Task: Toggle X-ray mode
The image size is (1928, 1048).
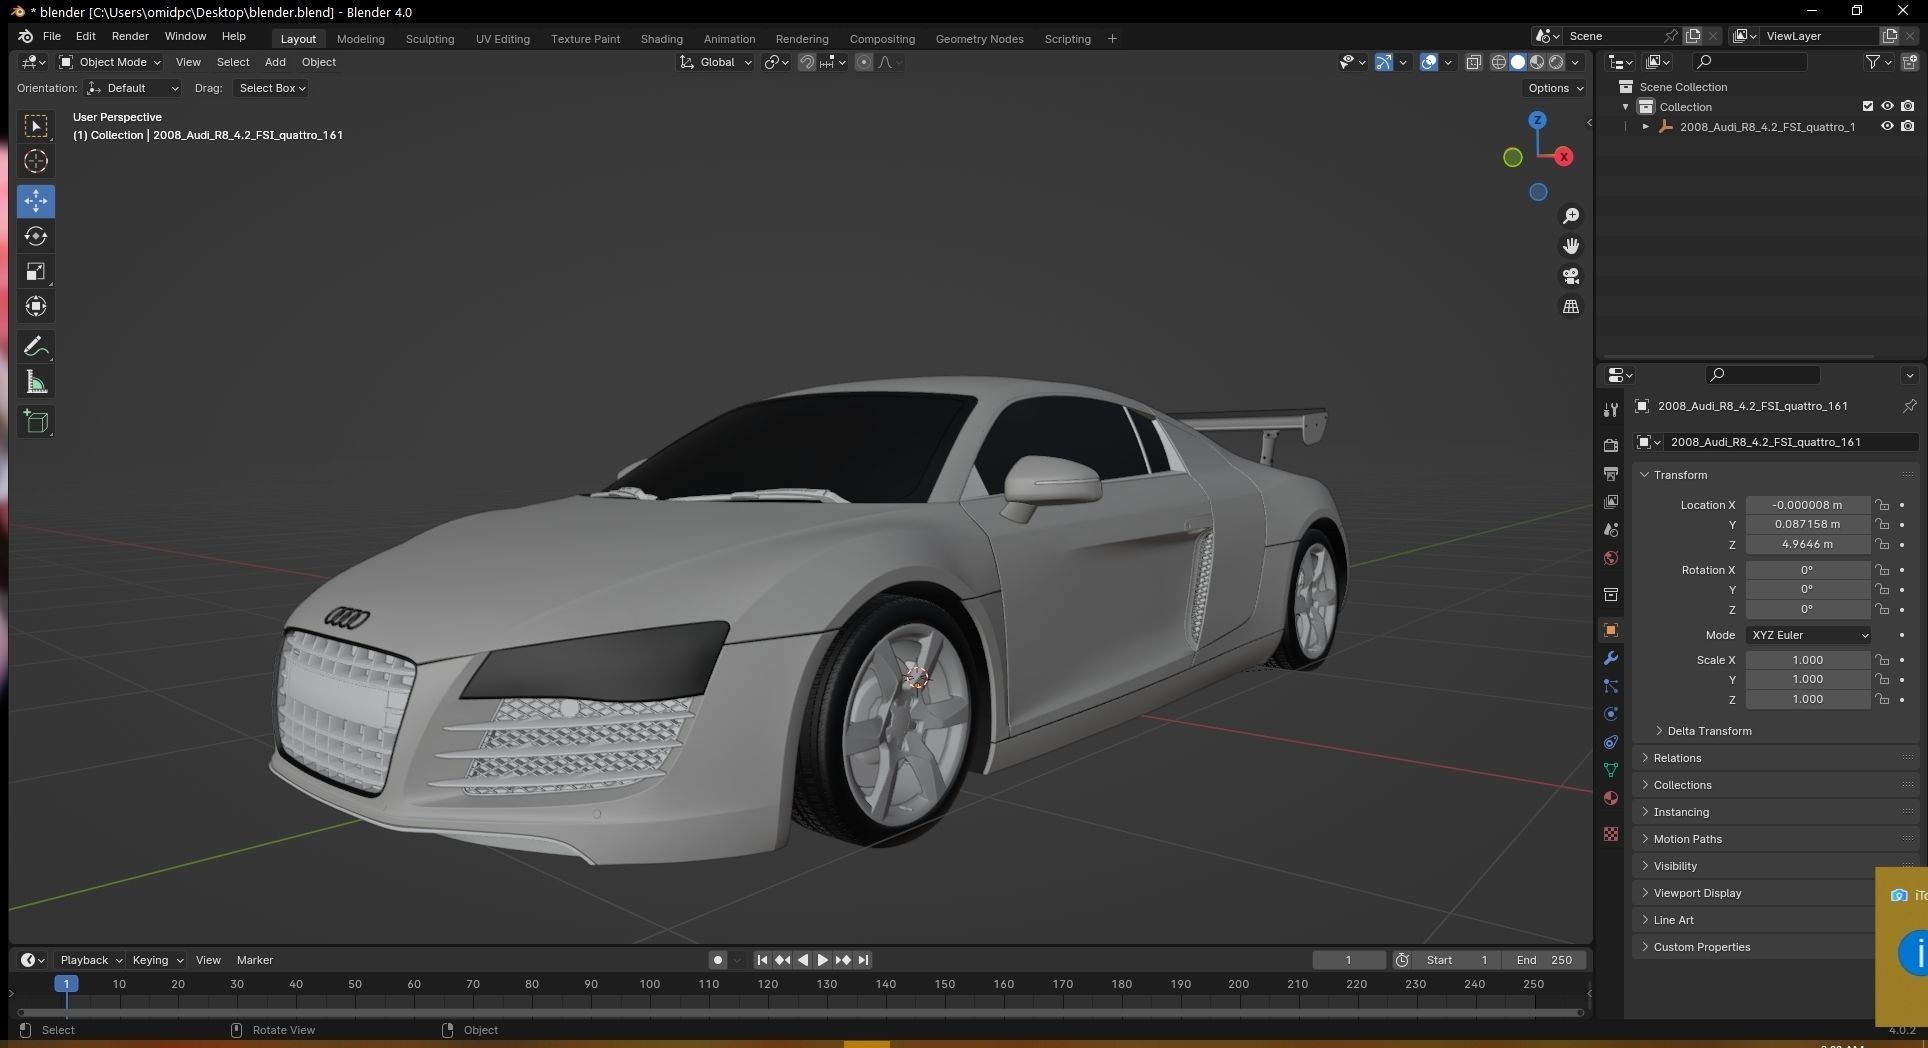Action: coord(1473,62)
